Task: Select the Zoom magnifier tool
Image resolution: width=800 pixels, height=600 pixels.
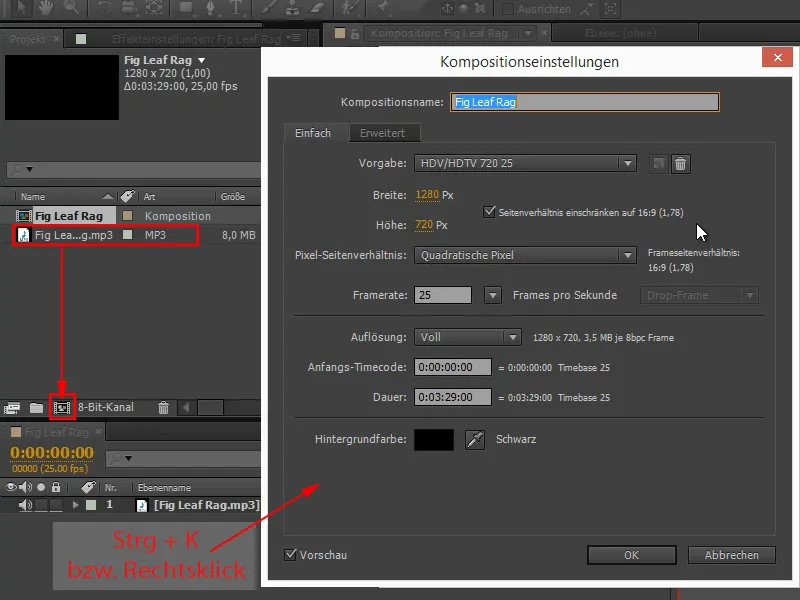Action: coord(71,8)
